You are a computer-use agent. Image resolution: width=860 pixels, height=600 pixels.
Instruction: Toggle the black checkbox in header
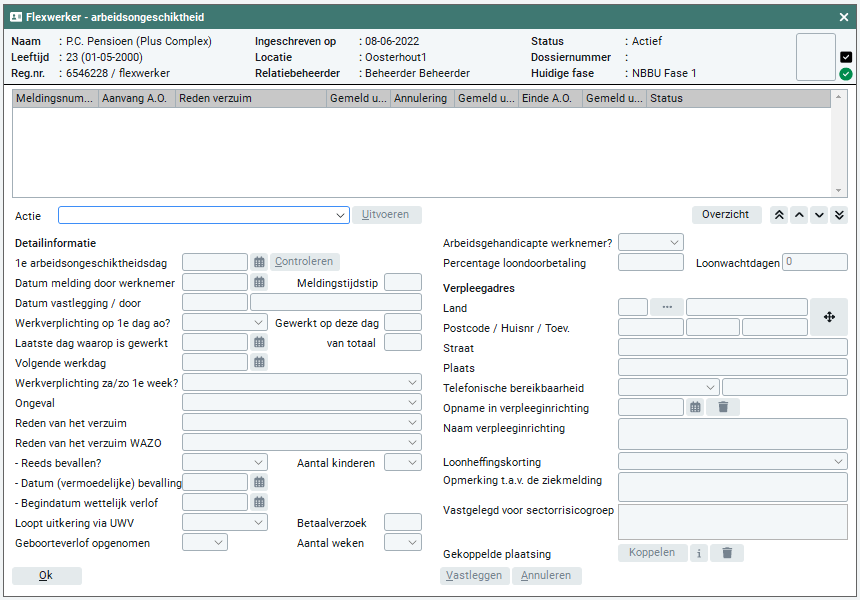pos(846,57)
